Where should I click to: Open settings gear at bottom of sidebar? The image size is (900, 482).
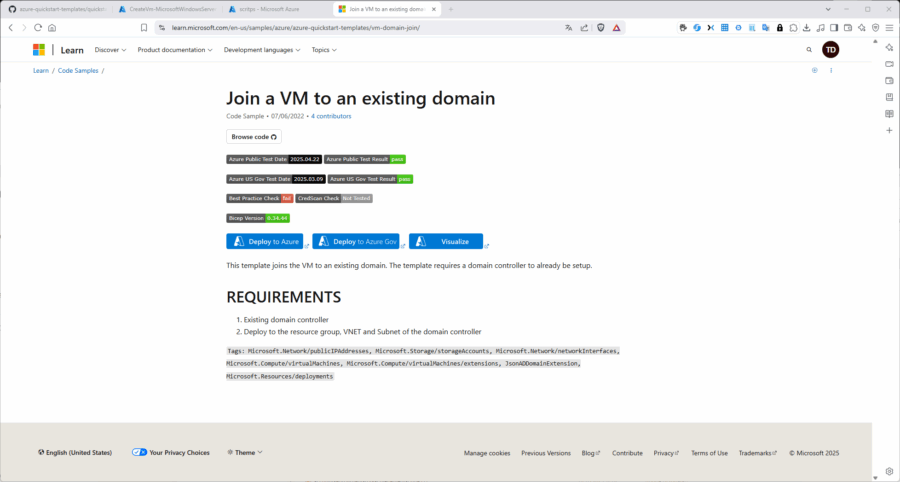[x=889, y=471]
